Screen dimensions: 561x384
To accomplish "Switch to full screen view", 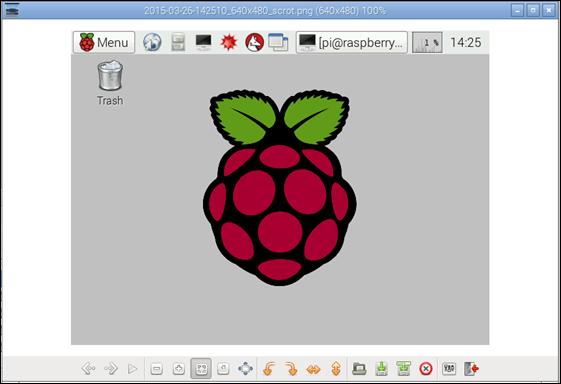I will (x=245, y=368).
